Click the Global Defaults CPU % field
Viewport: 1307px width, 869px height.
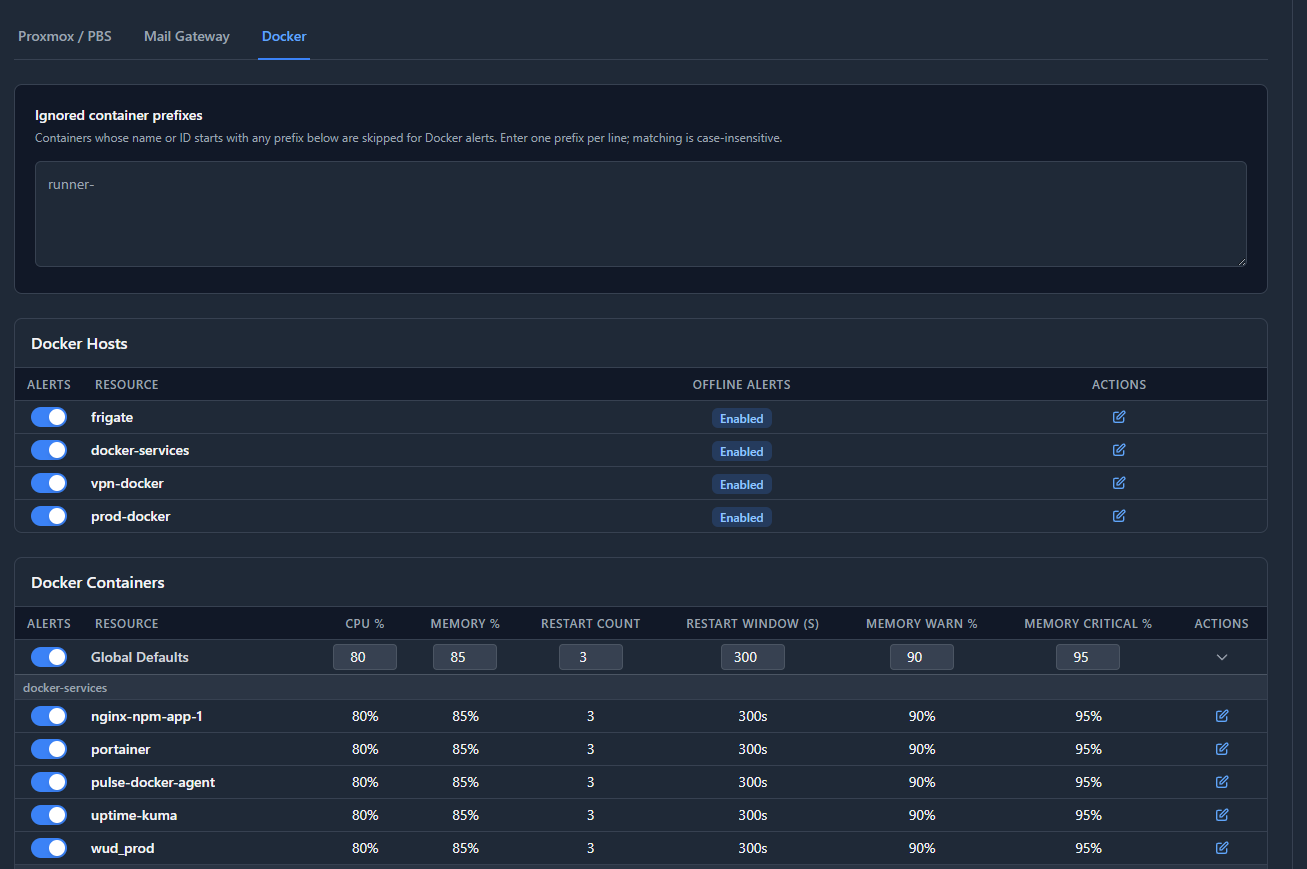(365, 657)
